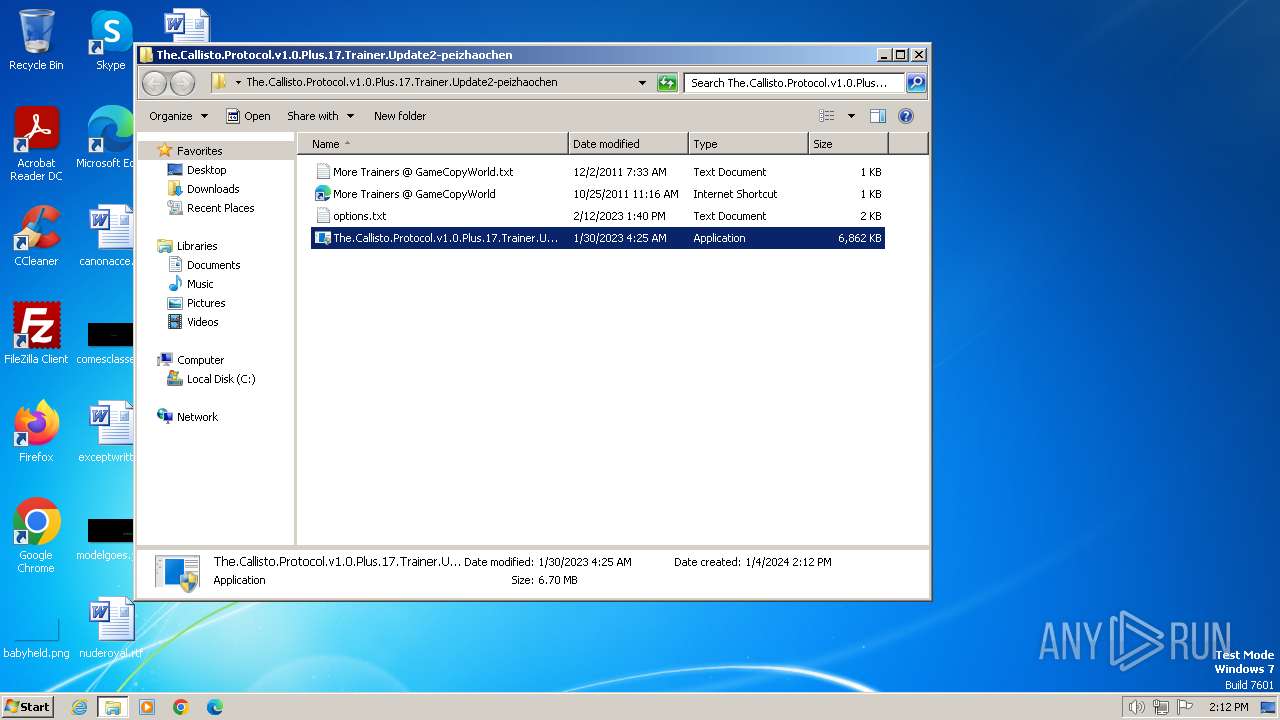
Task: Open the address bar history dropdown arrow
Action: click(642, 83)
